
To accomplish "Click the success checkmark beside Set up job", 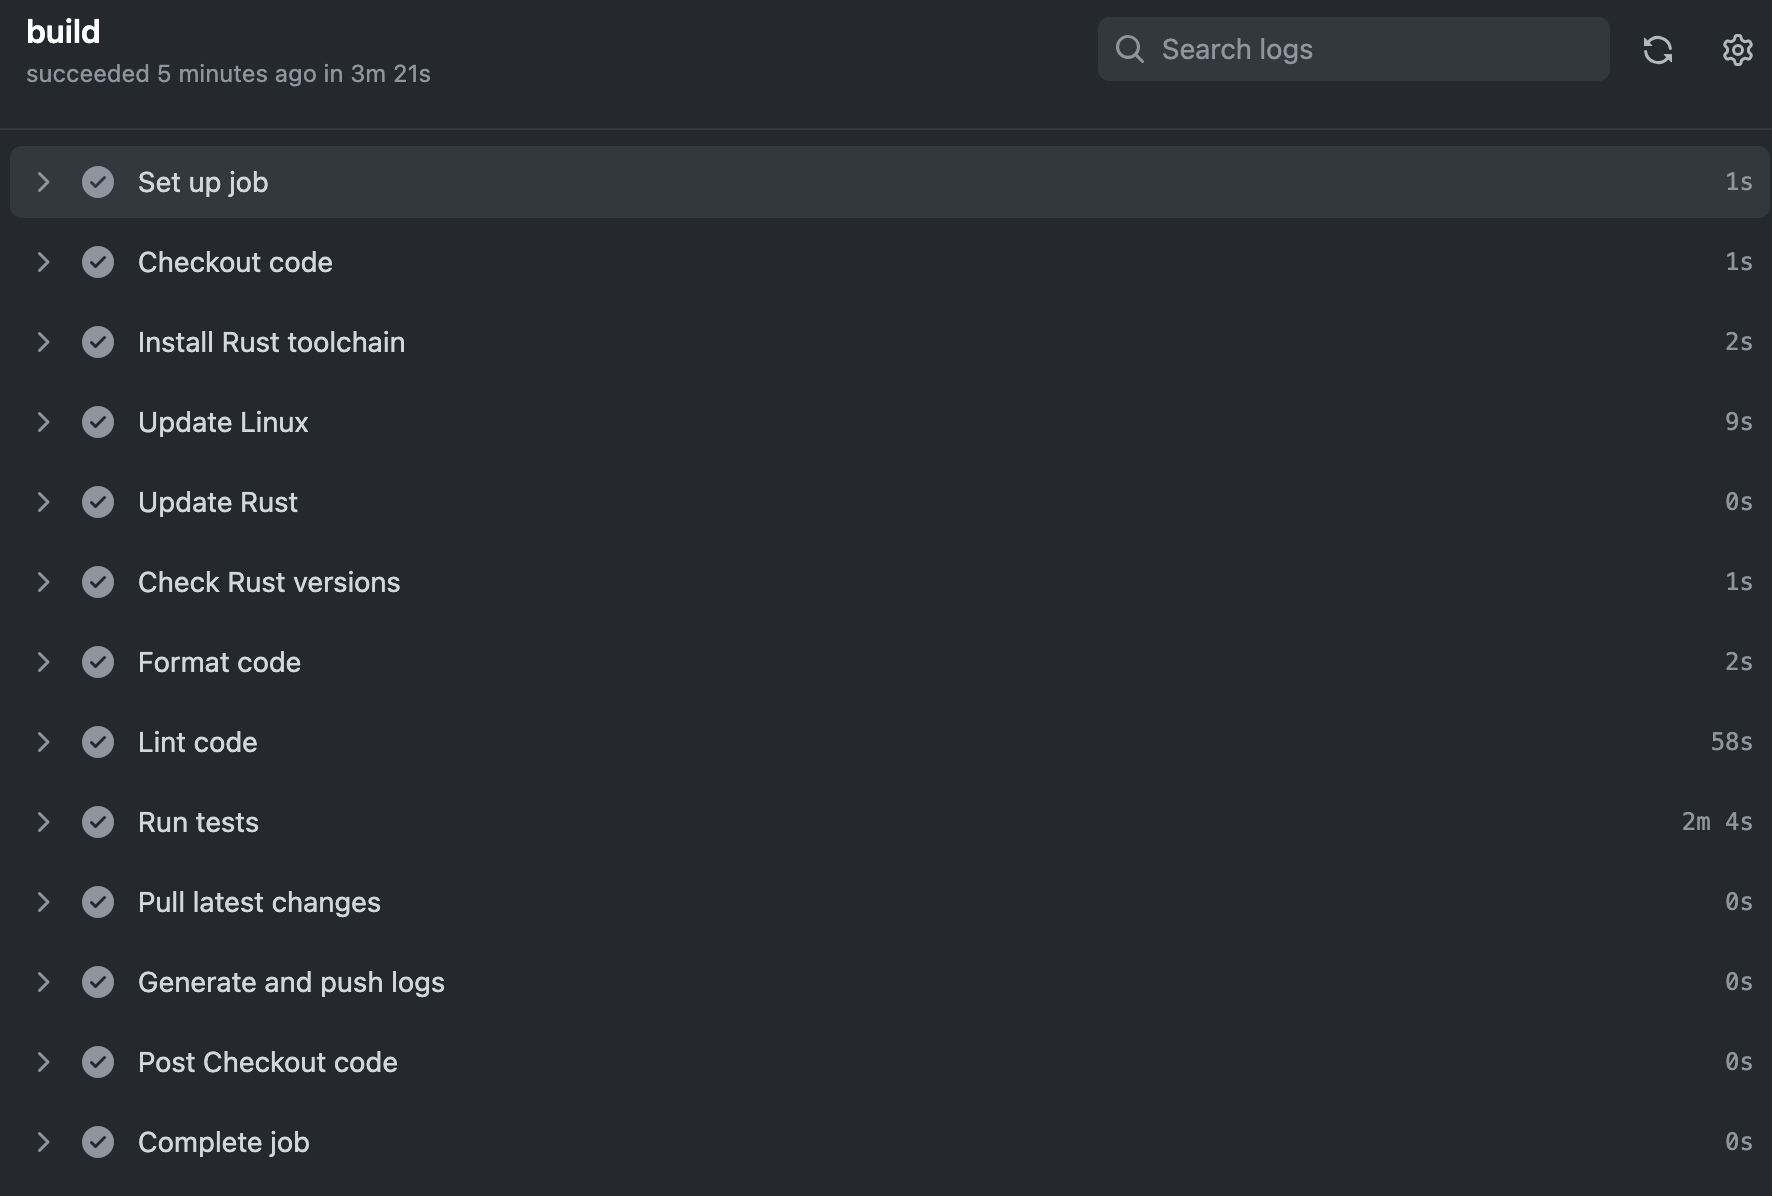I will (99, 182).
